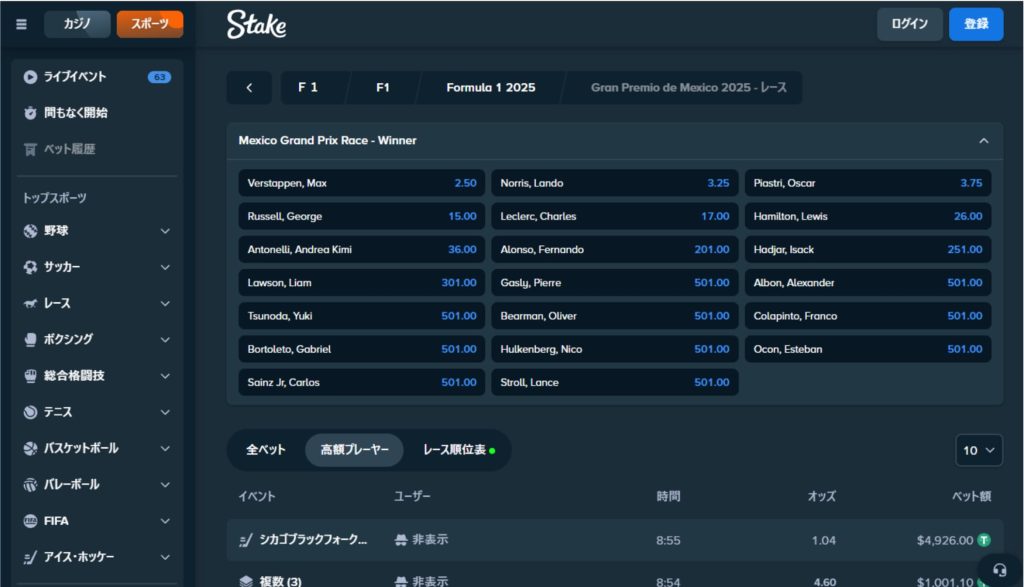Click the ログイン button
Viewport: 1024px width, 587px height.
tap(909, 24)
